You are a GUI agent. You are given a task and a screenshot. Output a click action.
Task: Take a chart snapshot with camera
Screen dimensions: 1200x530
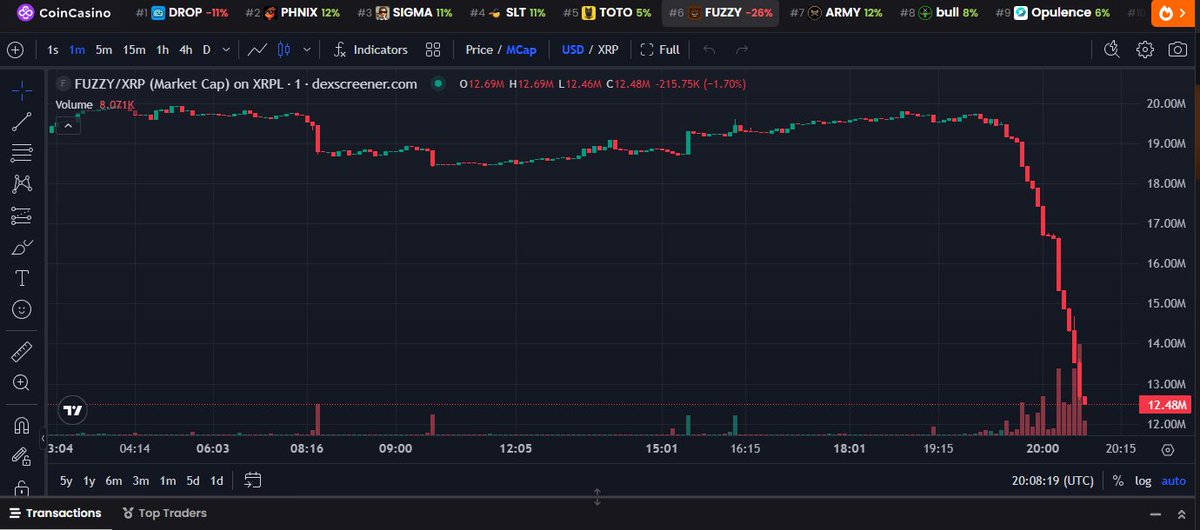coord(1179,49)
